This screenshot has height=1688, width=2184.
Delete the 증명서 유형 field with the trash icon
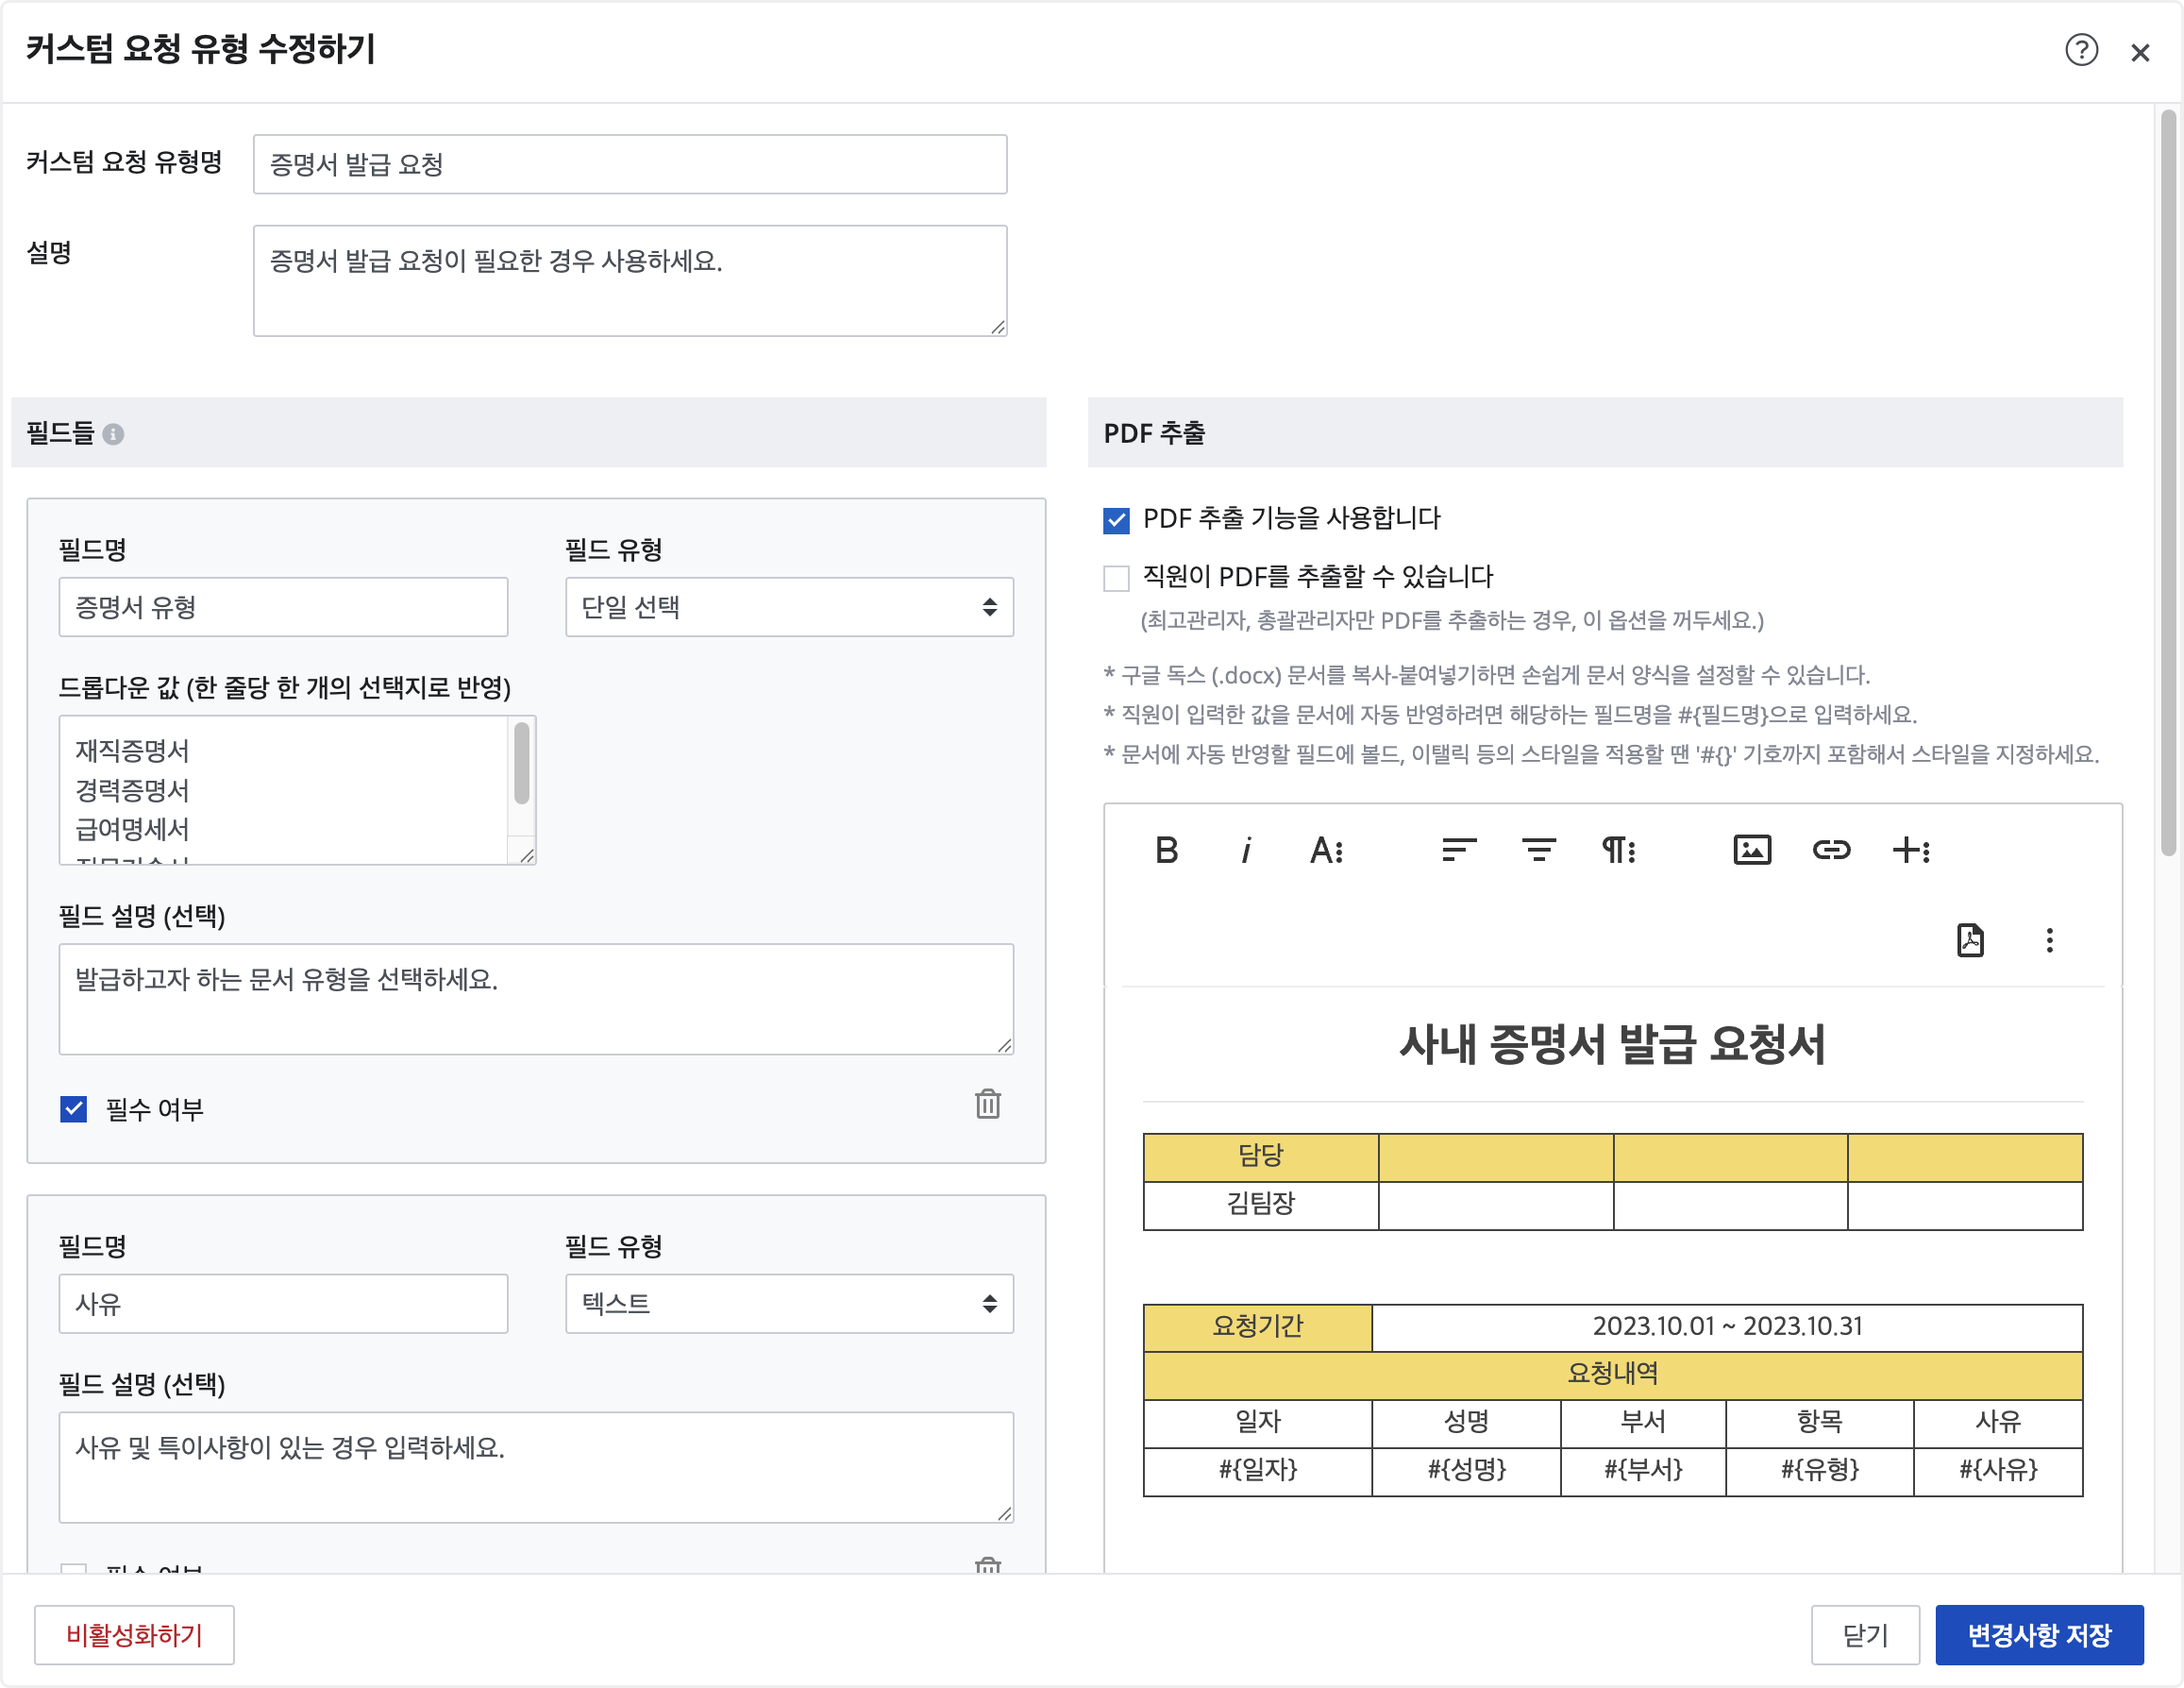[988, 1105]
